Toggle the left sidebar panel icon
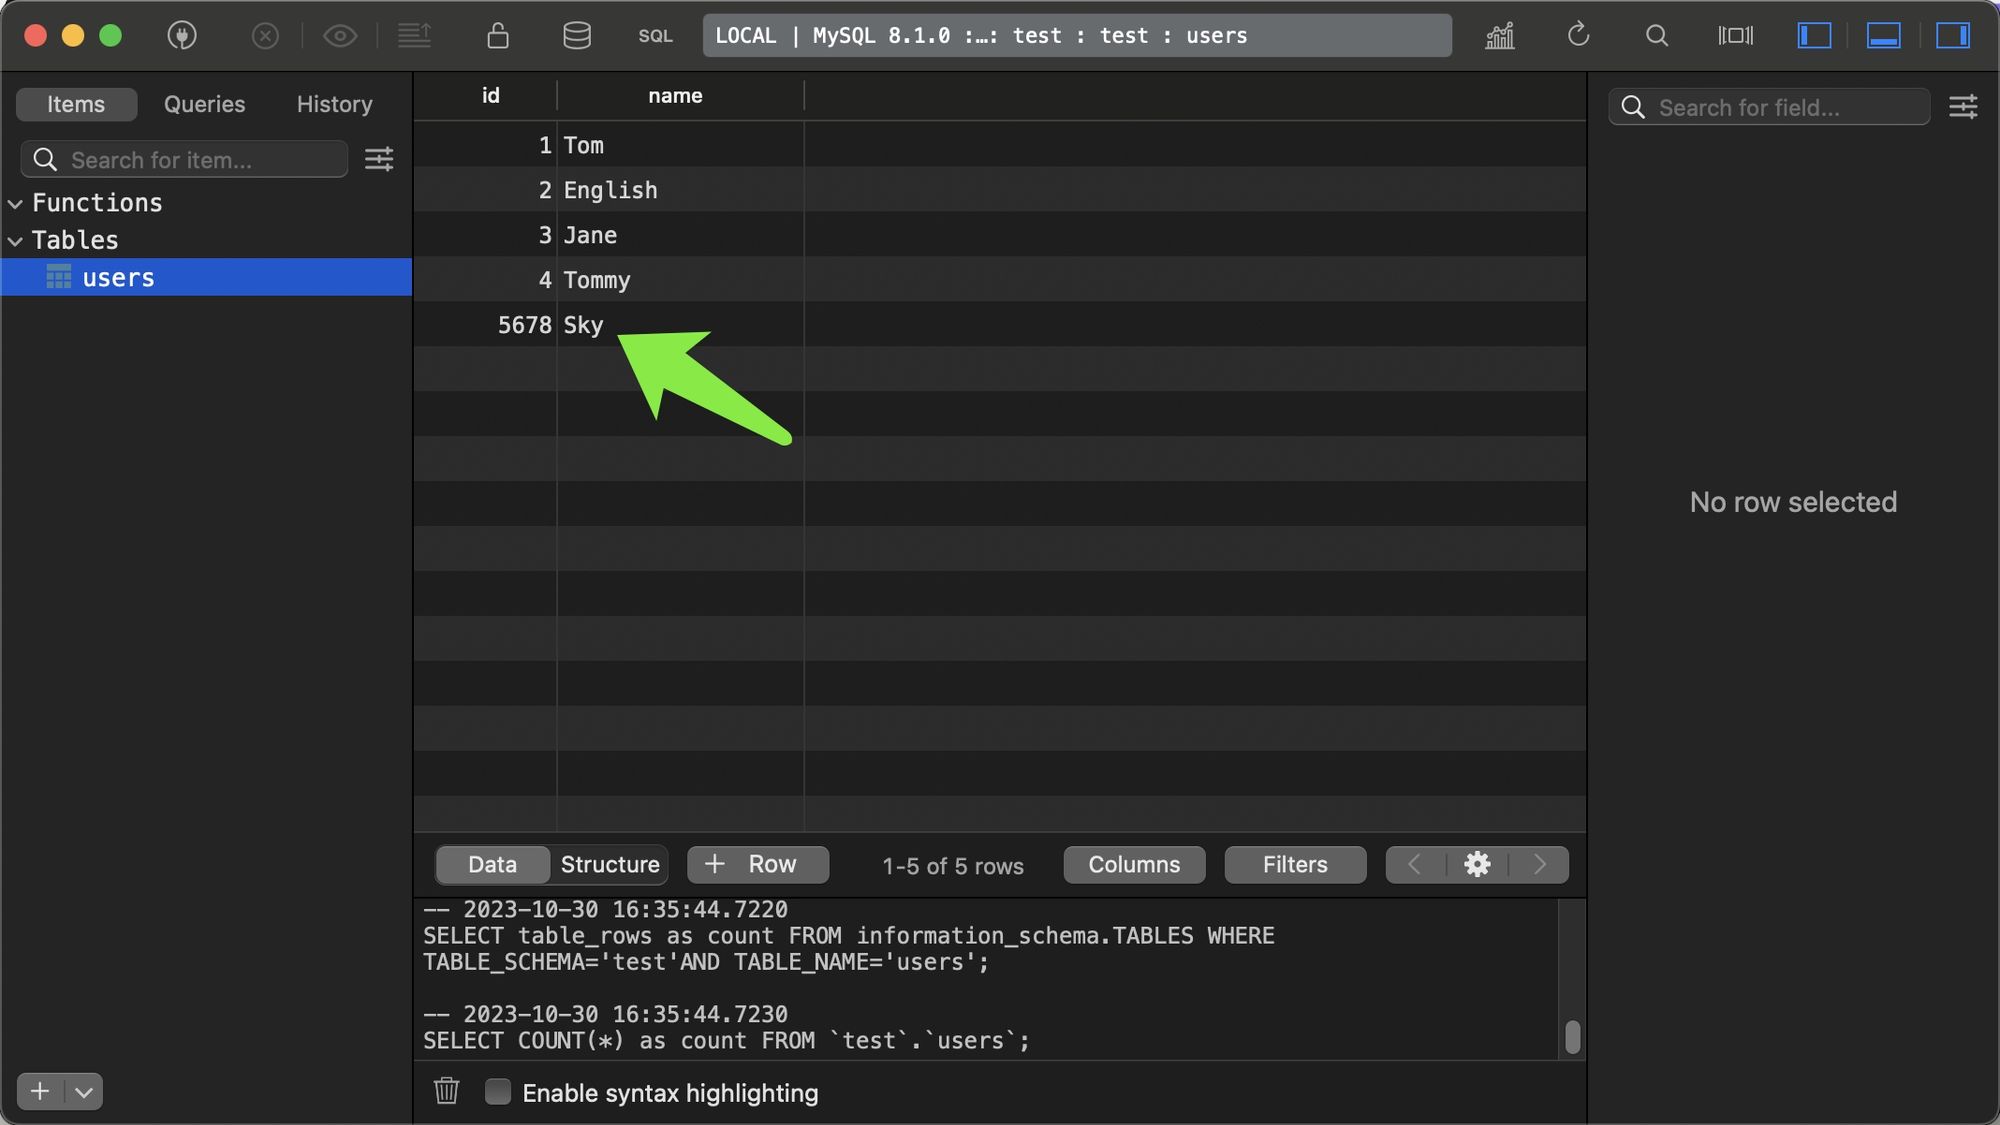The image size is (2000, 1125). (x=1814, y=36)
